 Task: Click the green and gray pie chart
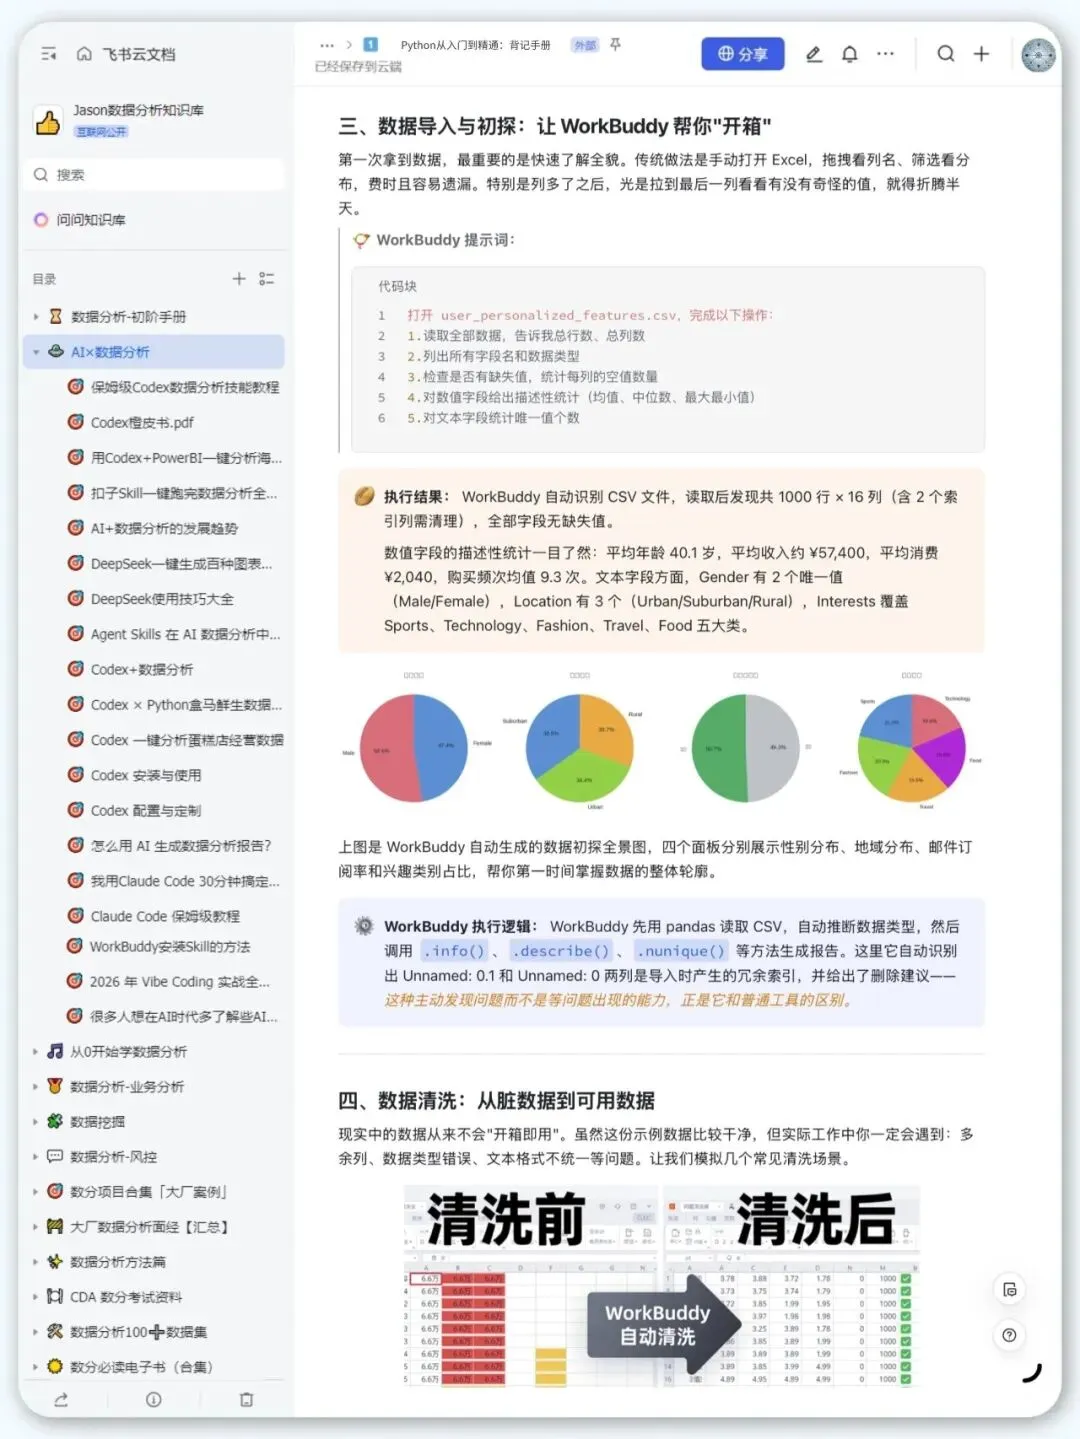(746, 748)
